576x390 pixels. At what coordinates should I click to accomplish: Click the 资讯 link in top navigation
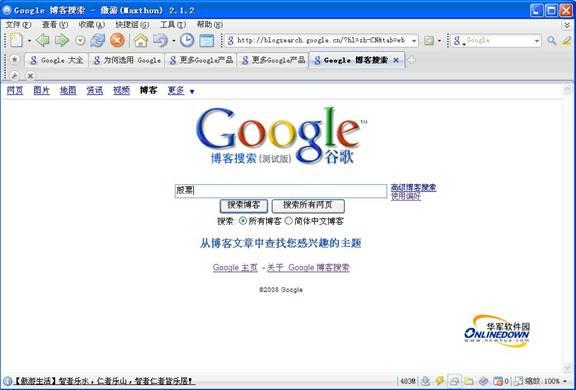point(94,90)
